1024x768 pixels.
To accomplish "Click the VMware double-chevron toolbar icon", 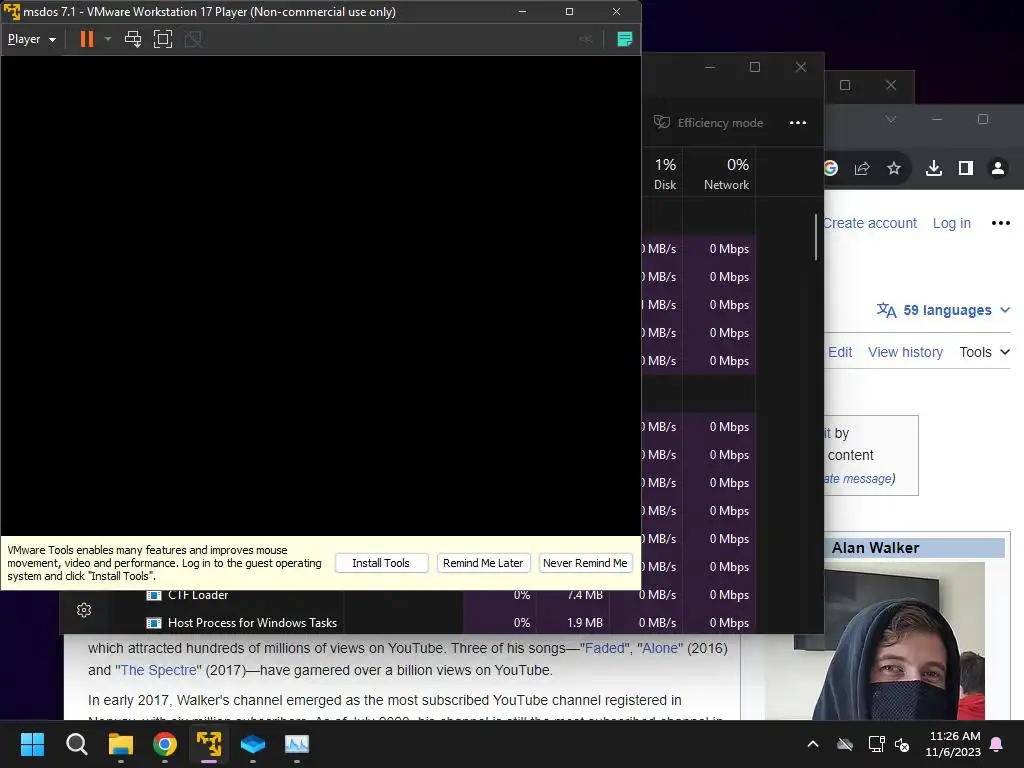I will [586, 39].
